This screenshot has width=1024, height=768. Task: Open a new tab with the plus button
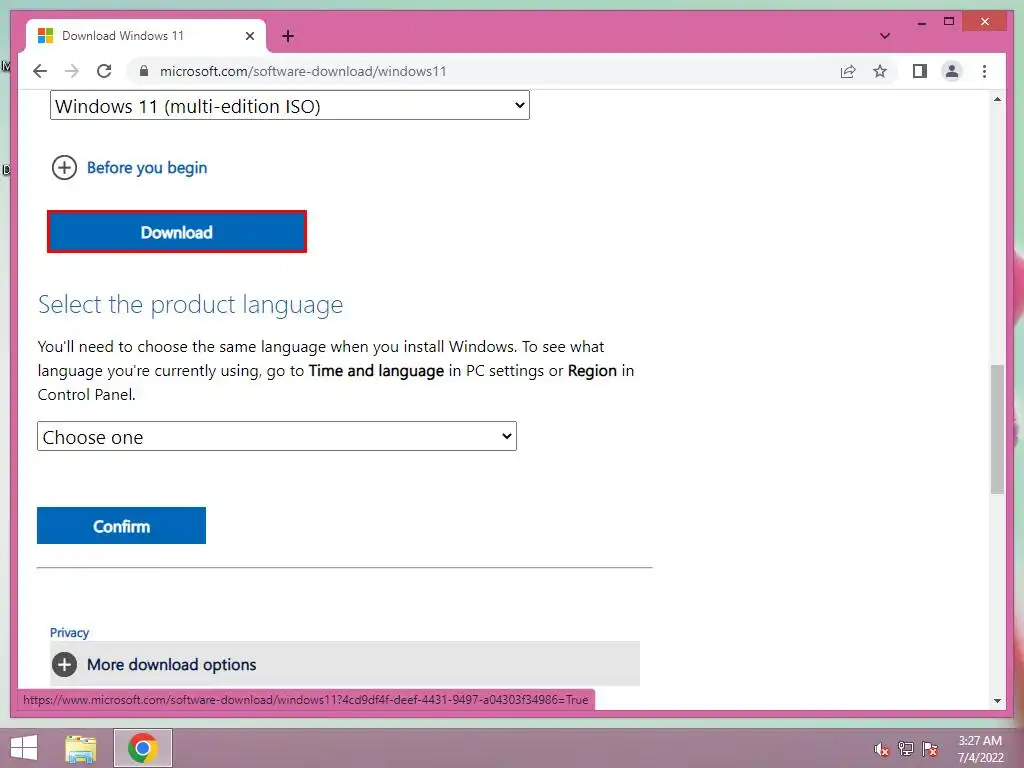pos(288,36)
